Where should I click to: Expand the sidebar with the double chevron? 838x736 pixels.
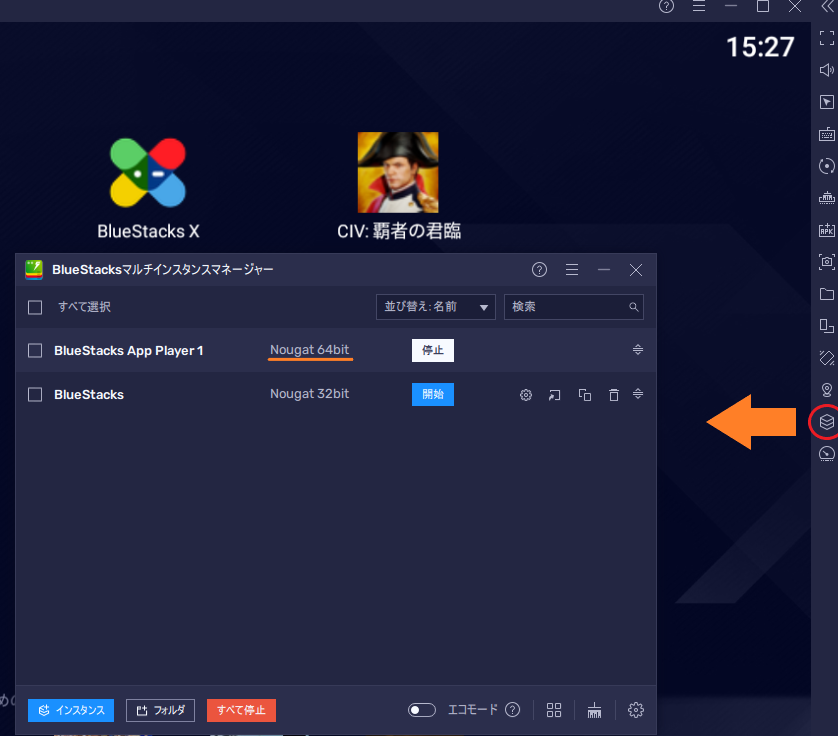[x=826, y=6]
